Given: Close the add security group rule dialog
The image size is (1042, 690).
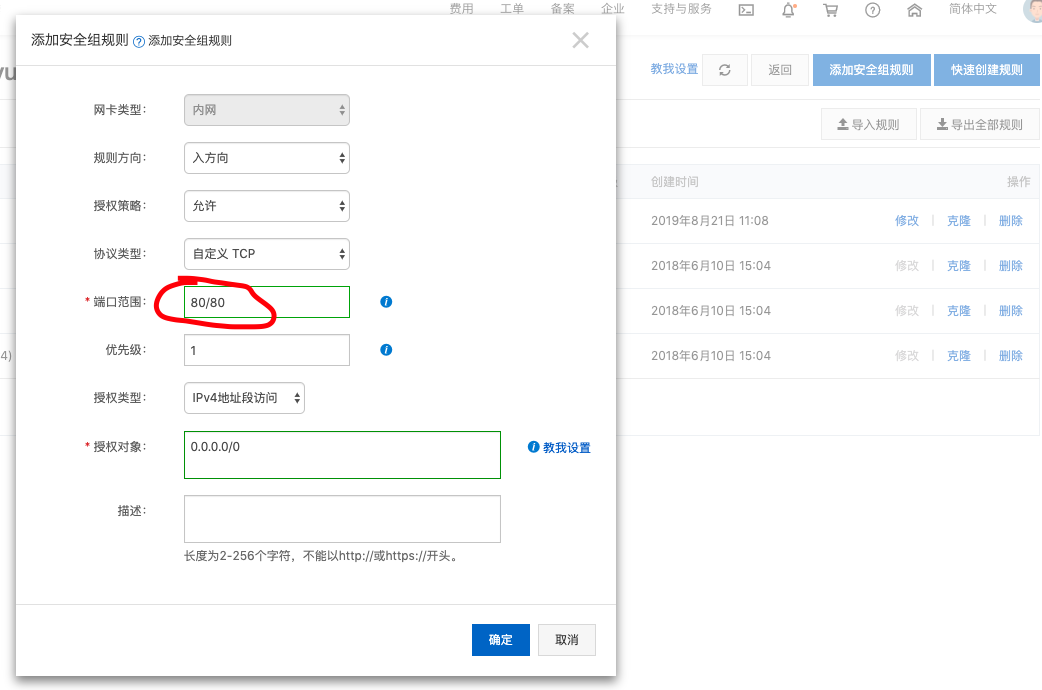Looking at the screenshot, I should [580, 40].
